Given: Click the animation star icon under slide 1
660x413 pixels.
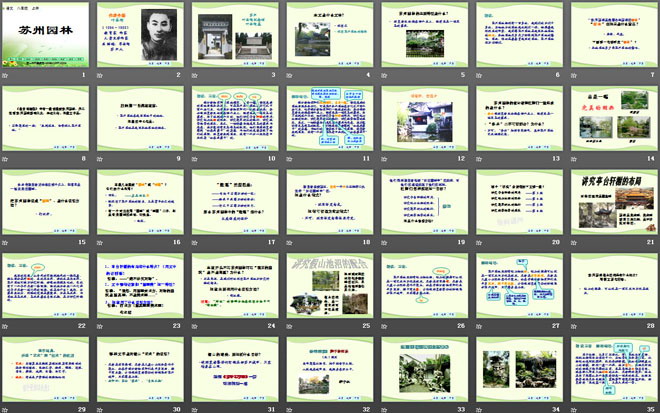Looking at the screenshot, I should (x=5, y=76).
